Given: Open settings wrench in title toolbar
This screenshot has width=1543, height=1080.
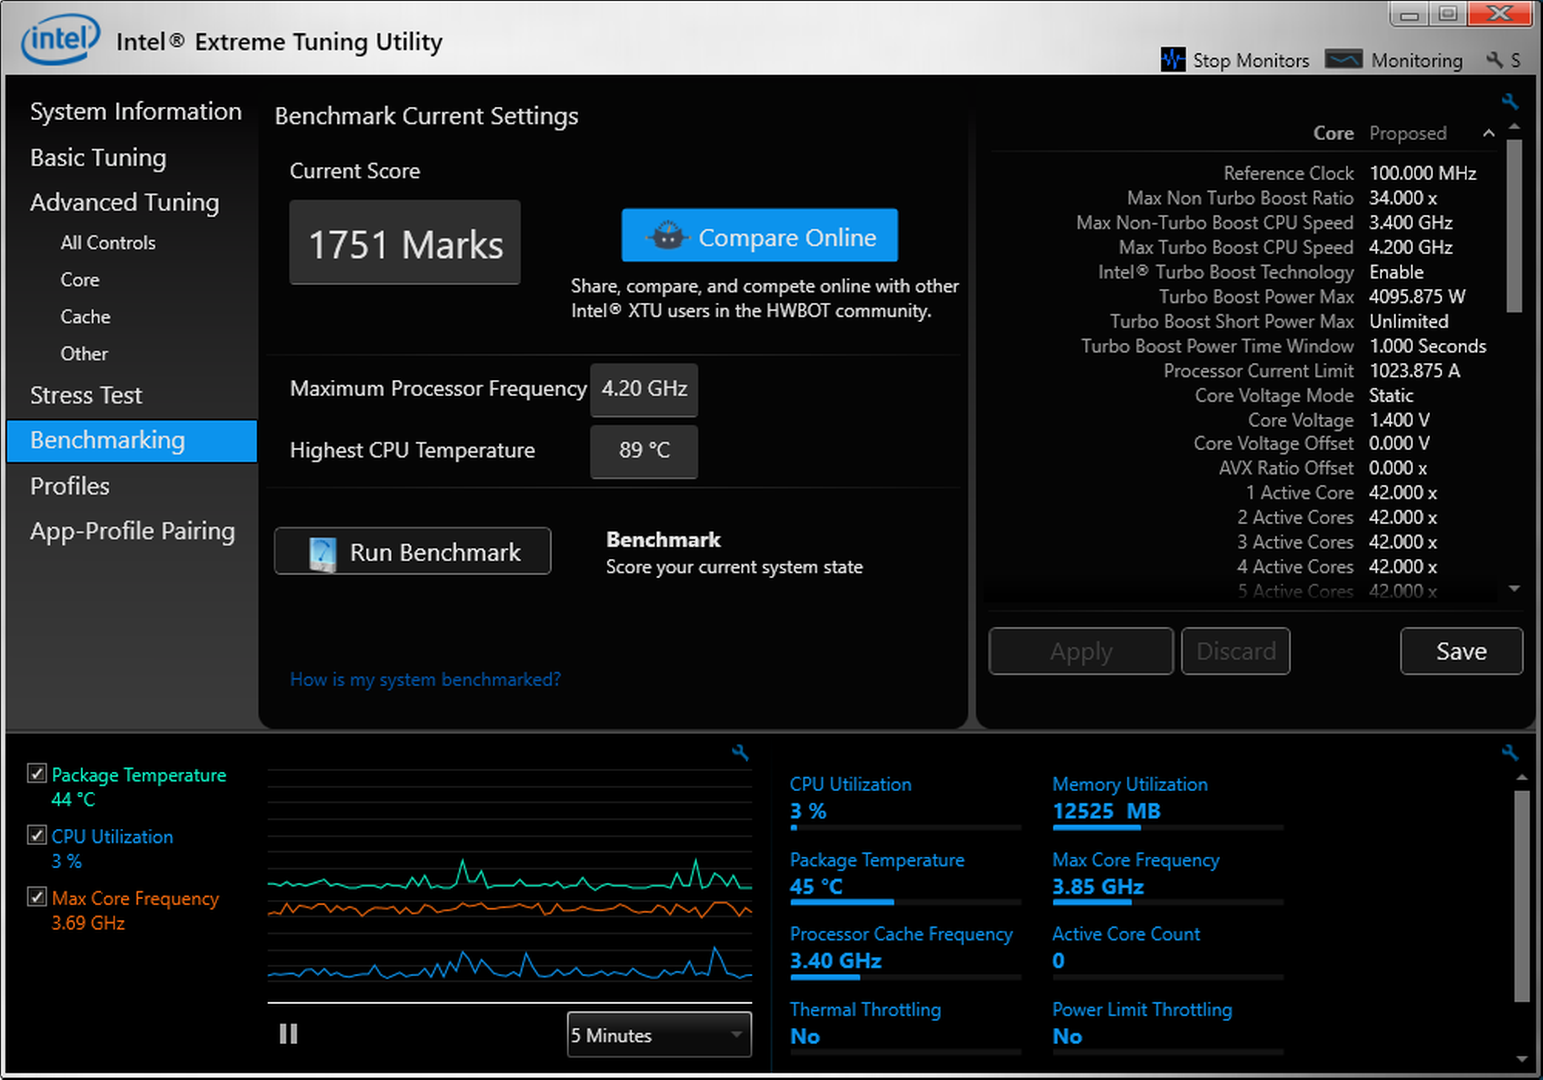Looking at the screenshot, I should (x=1495, y=60).
